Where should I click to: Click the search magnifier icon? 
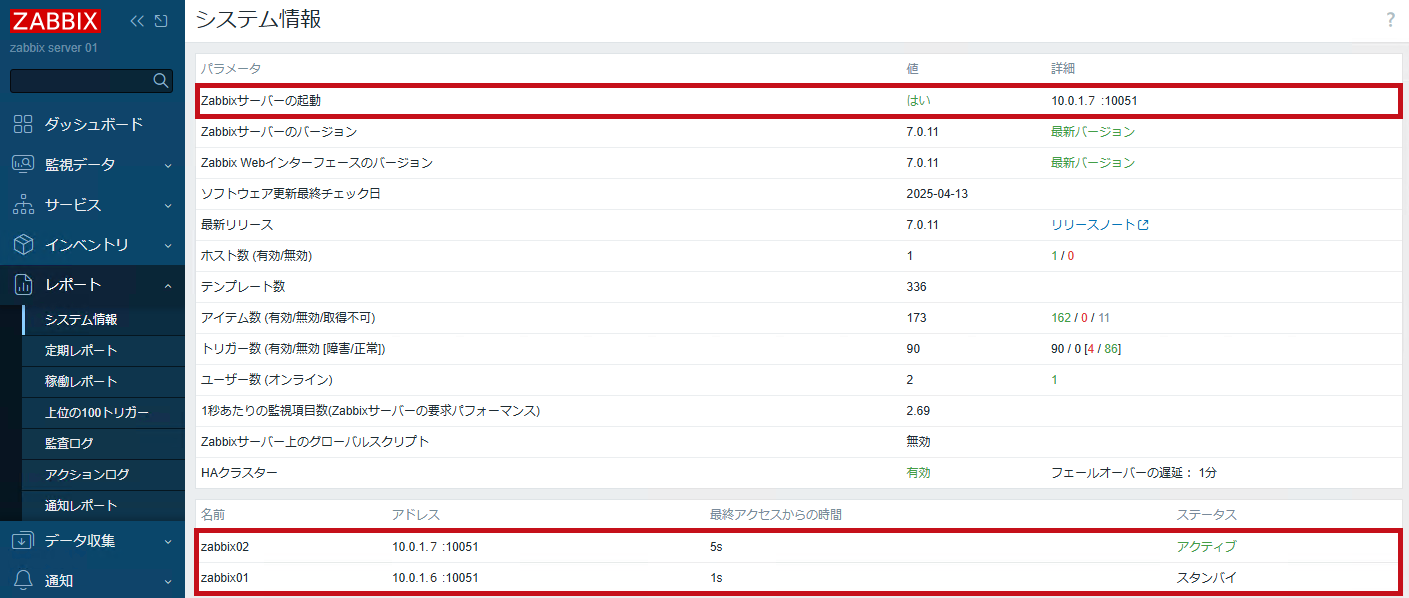click(160, 81)
